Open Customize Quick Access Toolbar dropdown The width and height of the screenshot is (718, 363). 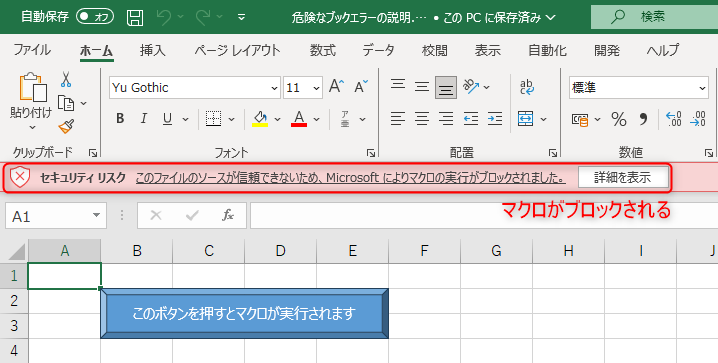point(241,17)
